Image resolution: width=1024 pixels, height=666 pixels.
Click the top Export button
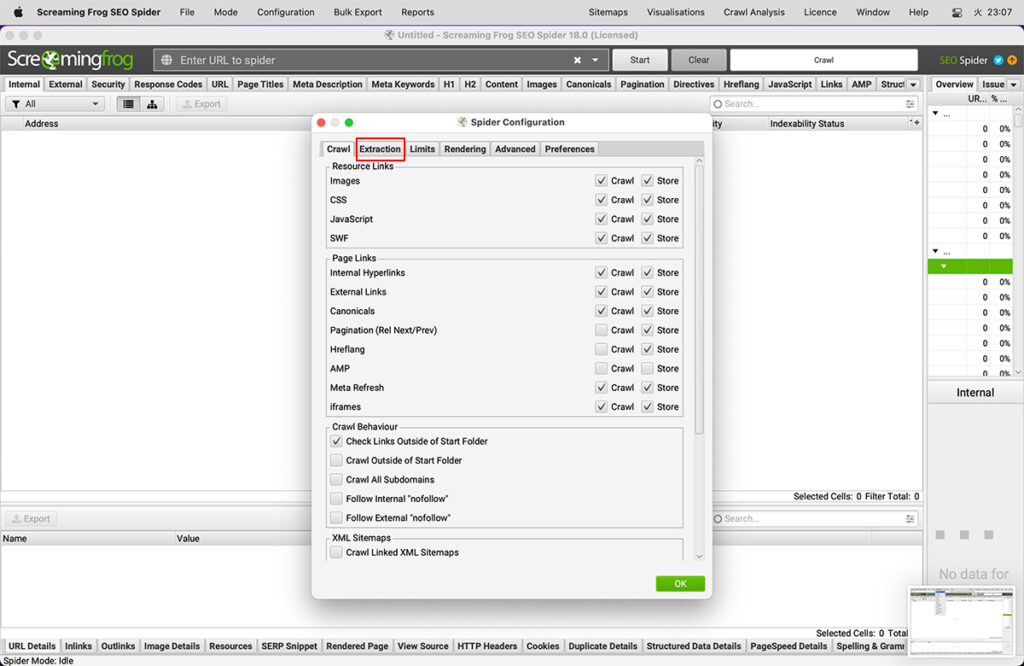(x=201, y=104)
